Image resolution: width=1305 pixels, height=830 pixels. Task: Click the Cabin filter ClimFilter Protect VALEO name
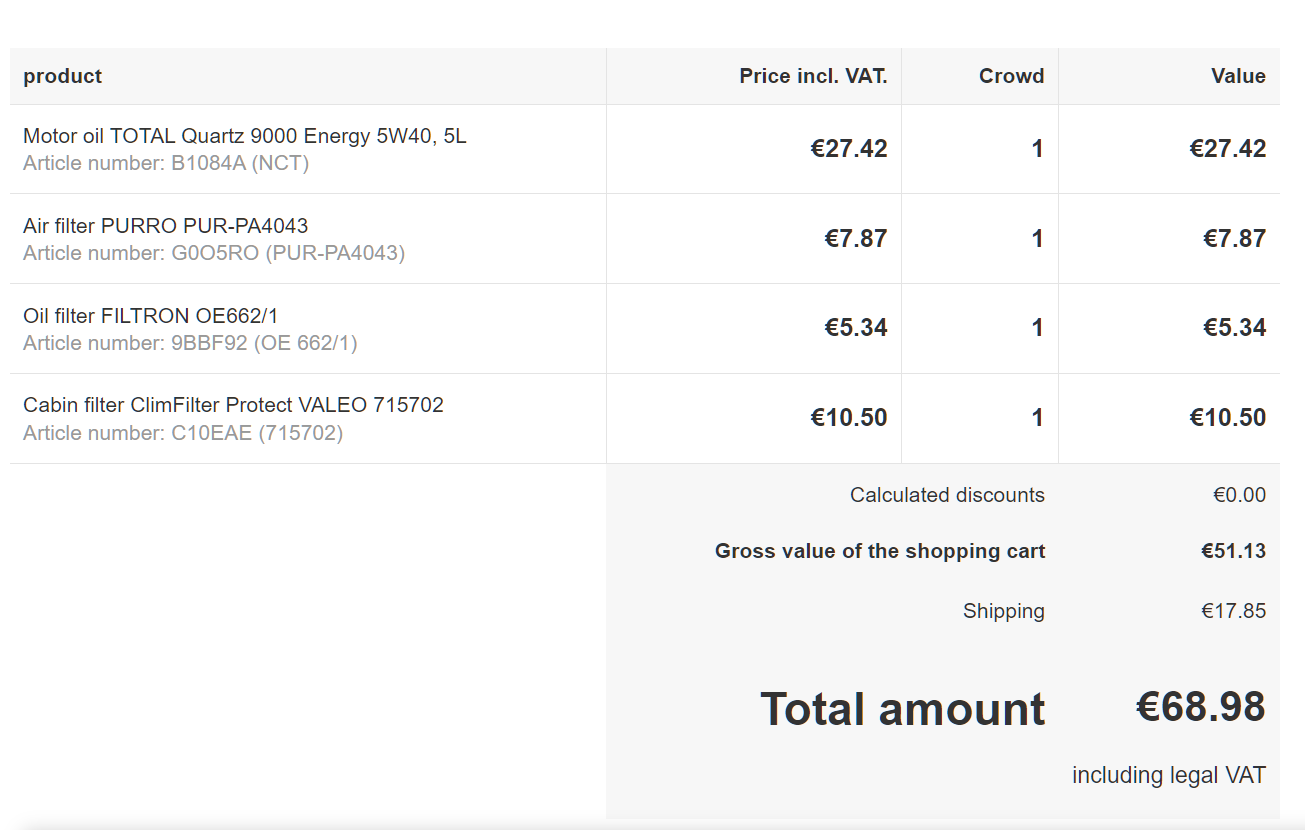coord(233,405)
